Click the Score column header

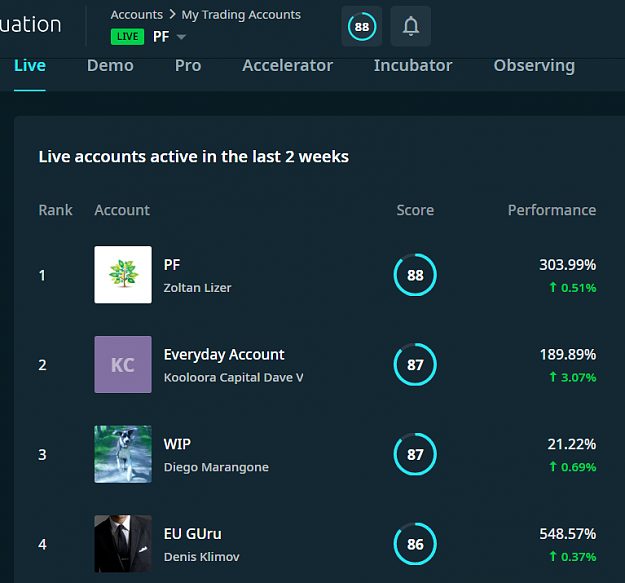[x=415, y=210]
